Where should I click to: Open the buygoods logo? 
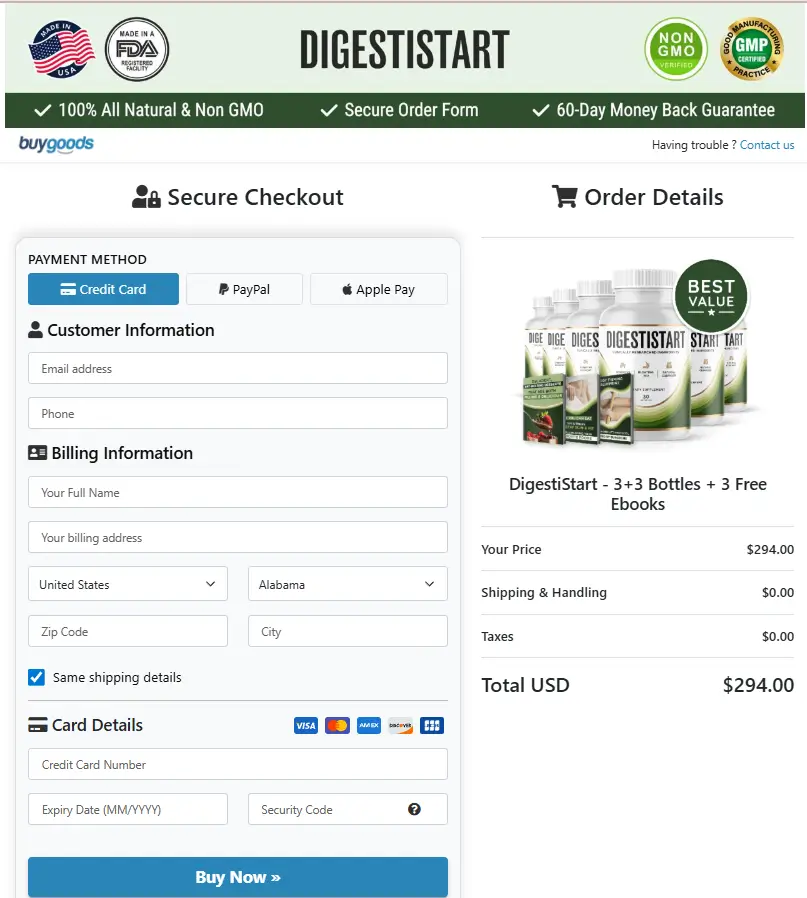coord(54,144)
